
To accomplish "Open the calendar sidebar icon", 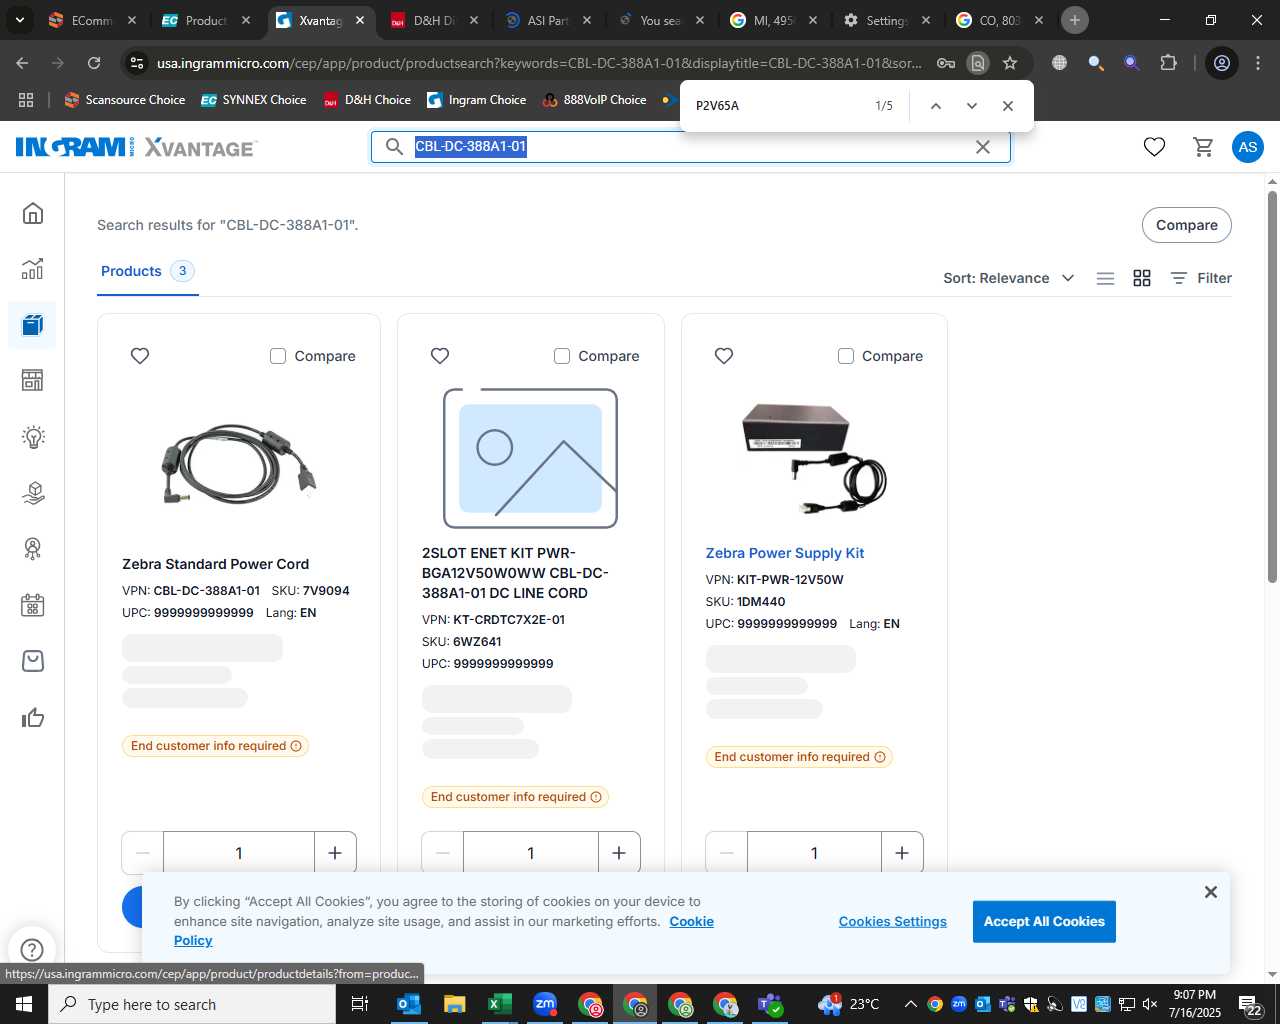I will pyautogui.click(x=33, y=605).
